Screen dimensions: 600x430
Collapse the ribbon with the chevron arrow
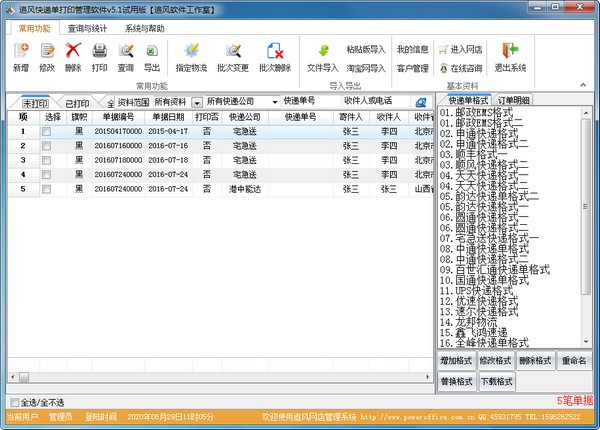(583, 85)
